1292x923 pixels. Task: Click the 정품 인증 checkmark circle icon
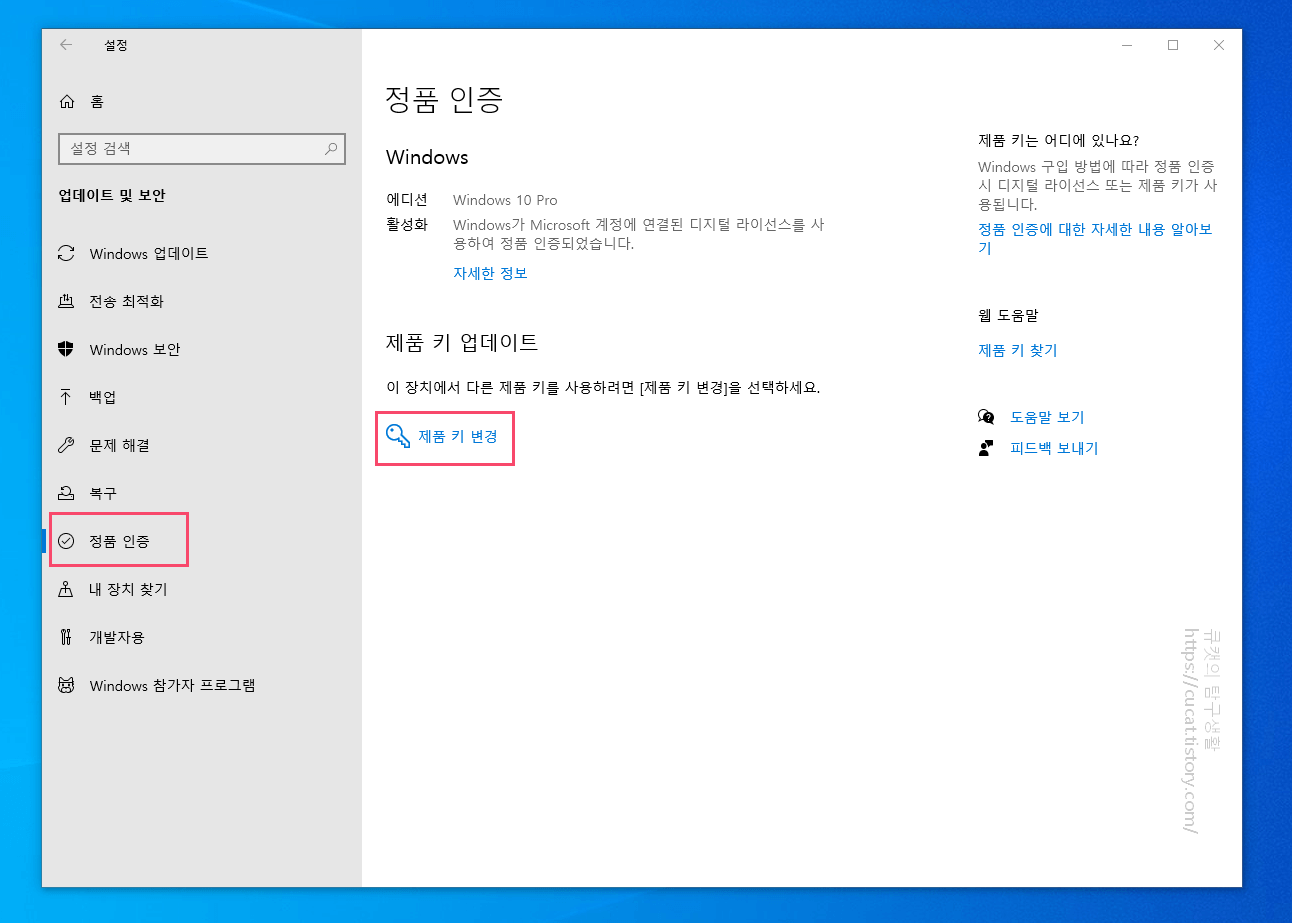[x=67, y=541]
